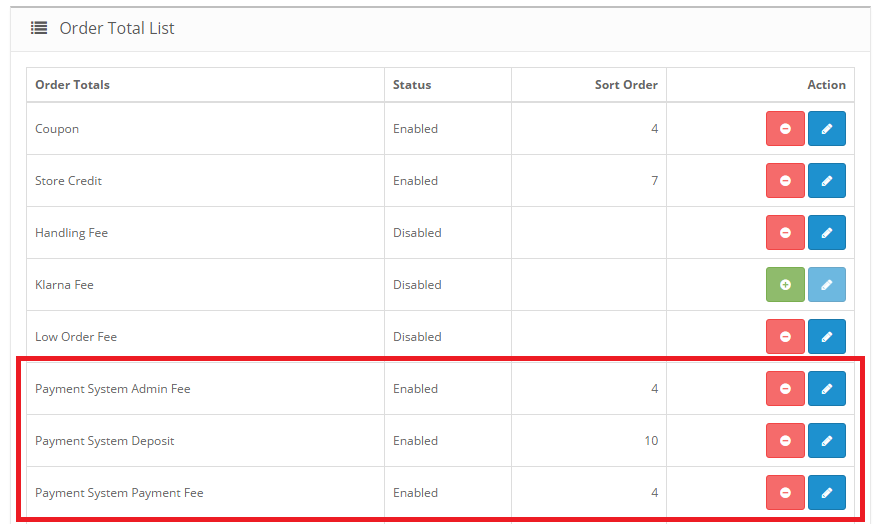Screen dimensions: 874x524
Task: Click the Order Total List icon
Action: 39,28
